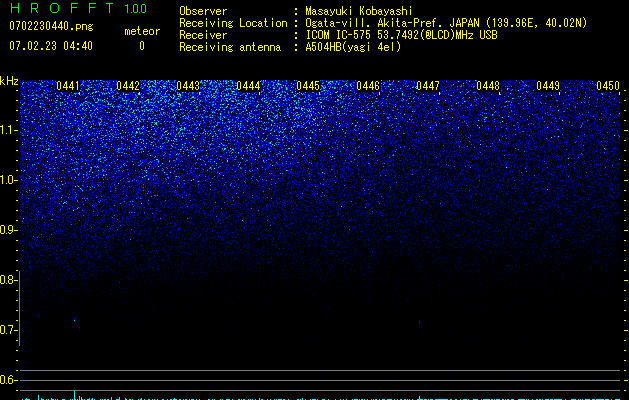
Task: Click time marker 0444
Action: [248, 86]
